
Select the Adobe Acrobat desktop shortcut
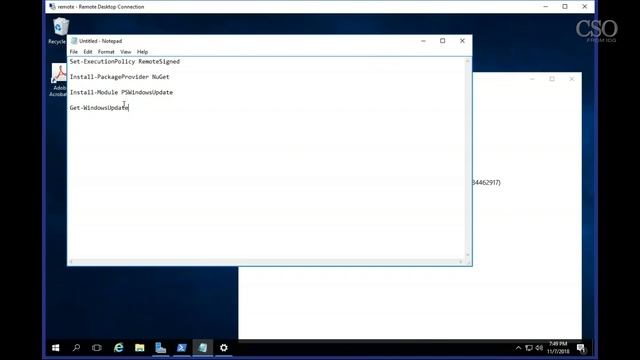(x=59, y=80)
